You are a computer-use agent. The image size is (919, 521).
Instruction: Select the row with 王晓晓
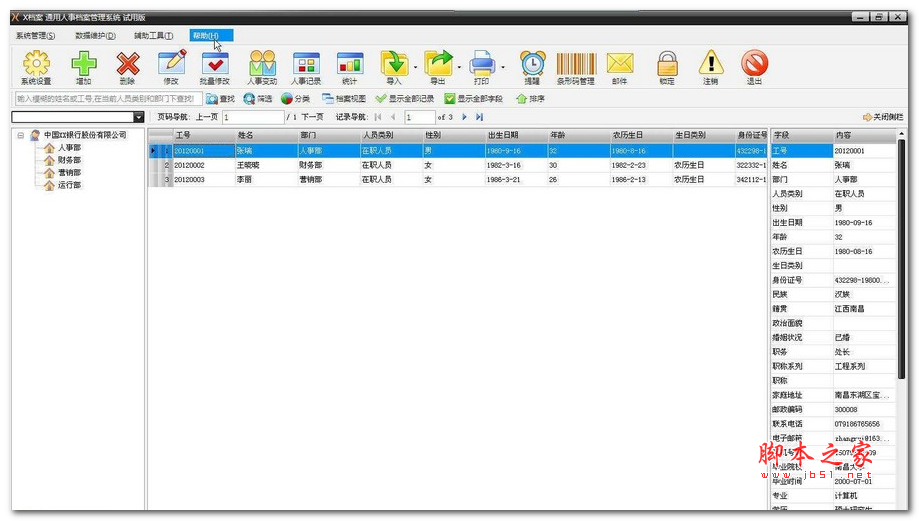point(458,165)
